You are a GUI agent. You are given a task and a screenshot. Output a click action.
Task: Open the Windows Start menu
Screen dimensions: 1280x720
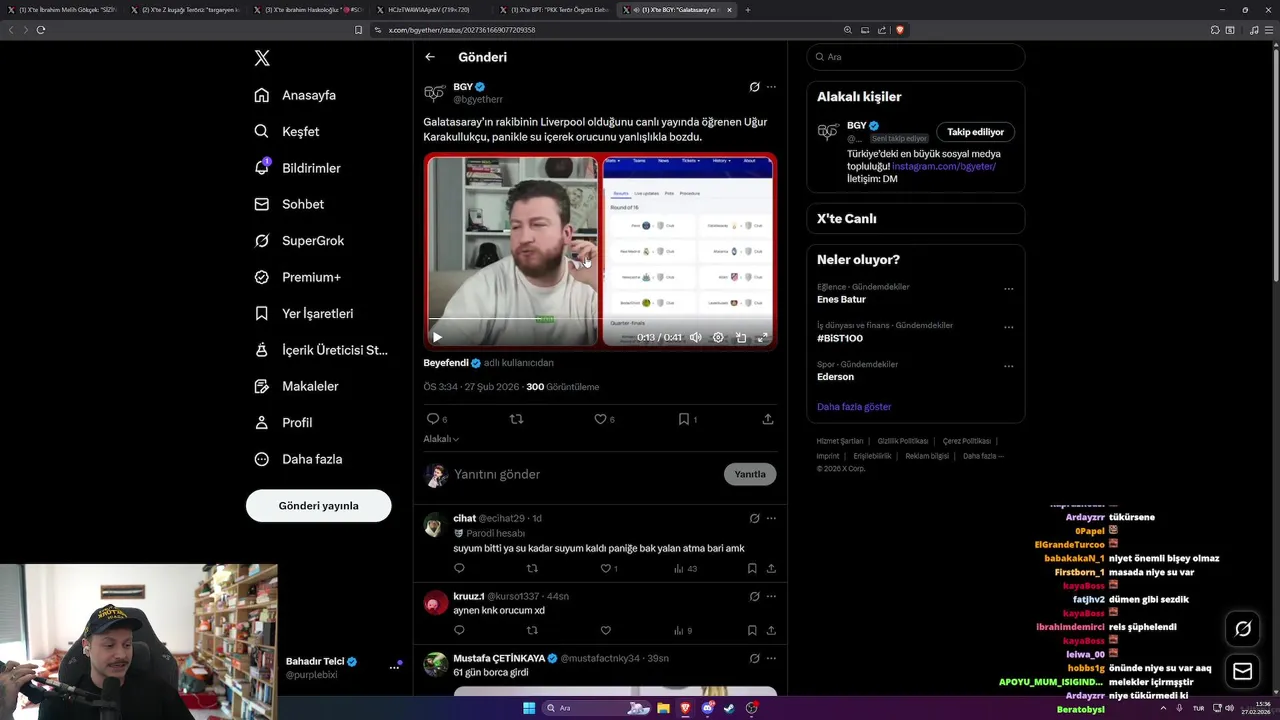(529, 708)
